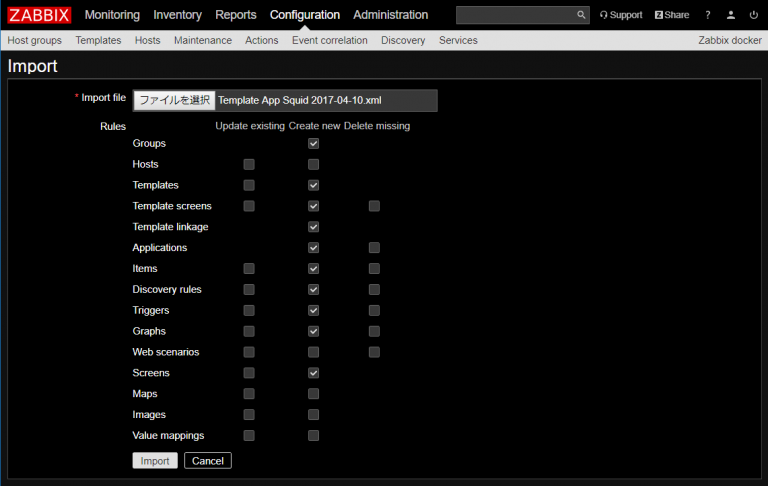
Task: Open the Configuration menu
Action: [305, 15]
